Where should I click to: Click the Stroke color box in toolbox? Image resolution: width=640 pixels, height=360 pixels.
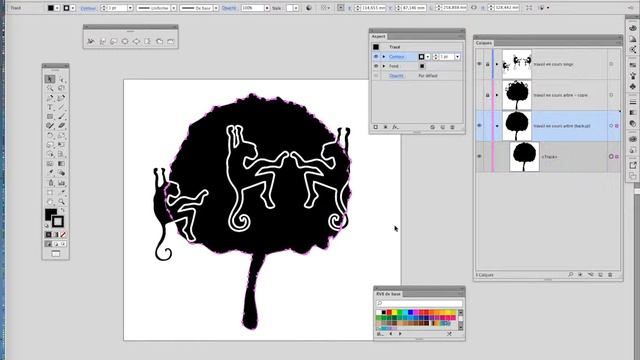(x=58, y=221)
